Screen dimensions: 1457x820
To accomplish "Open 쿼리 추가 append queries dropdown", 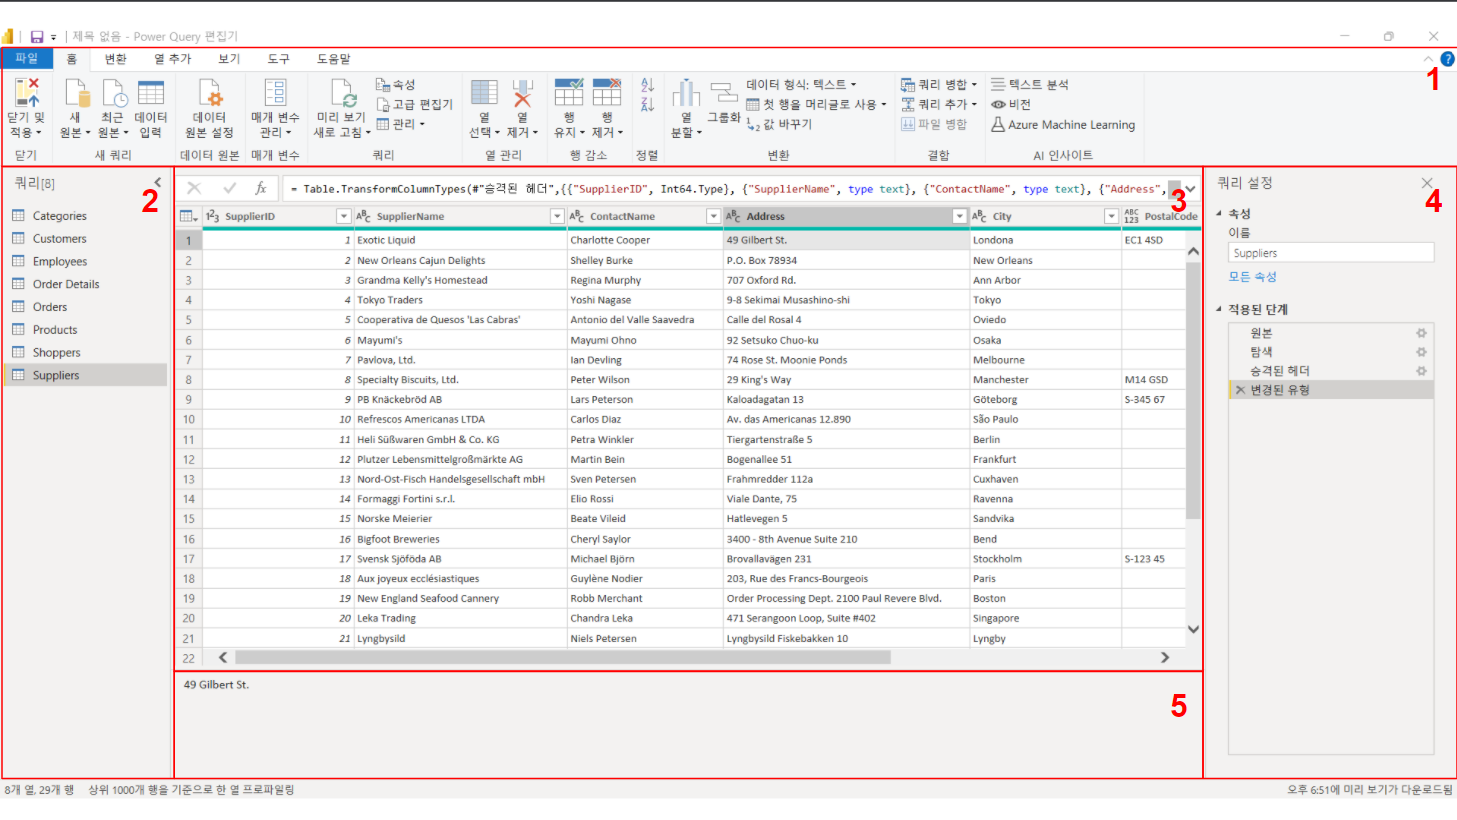I will click(939, 104).
